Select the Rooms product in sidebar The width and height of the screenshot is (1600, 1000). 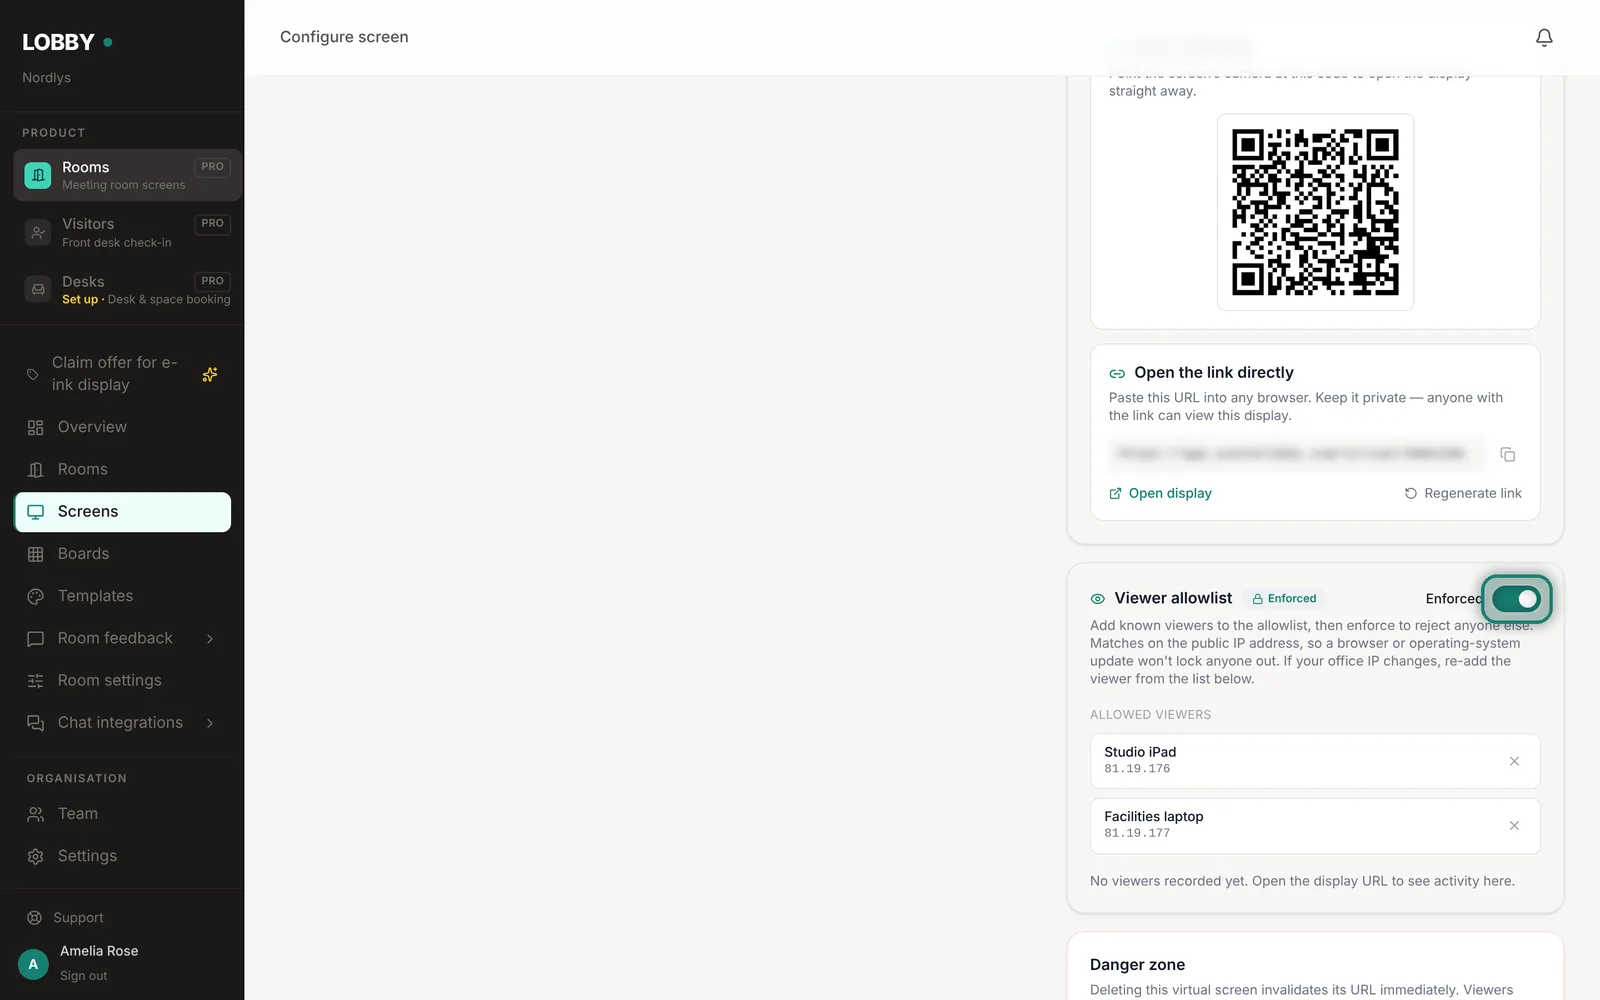tap(127, 175)
